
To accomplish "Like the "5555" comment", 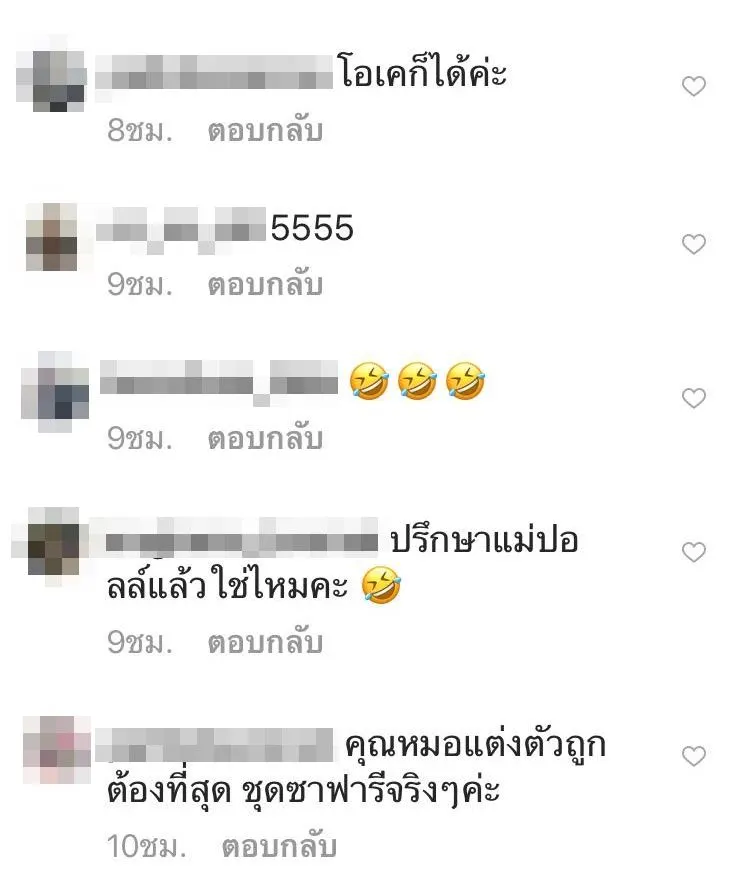I will pos(694,244).
